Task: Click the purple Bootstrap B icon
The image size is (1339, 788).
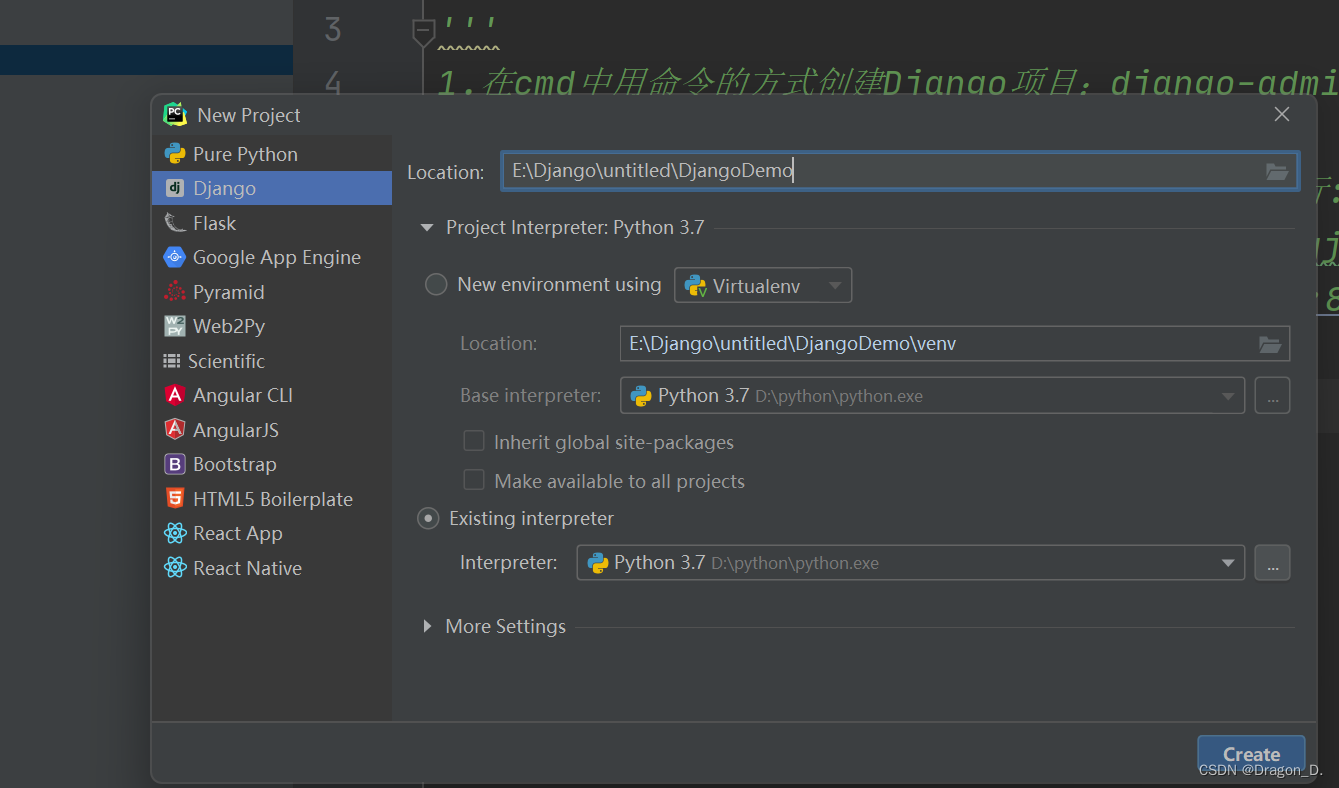Action: [x=175, y=464]
